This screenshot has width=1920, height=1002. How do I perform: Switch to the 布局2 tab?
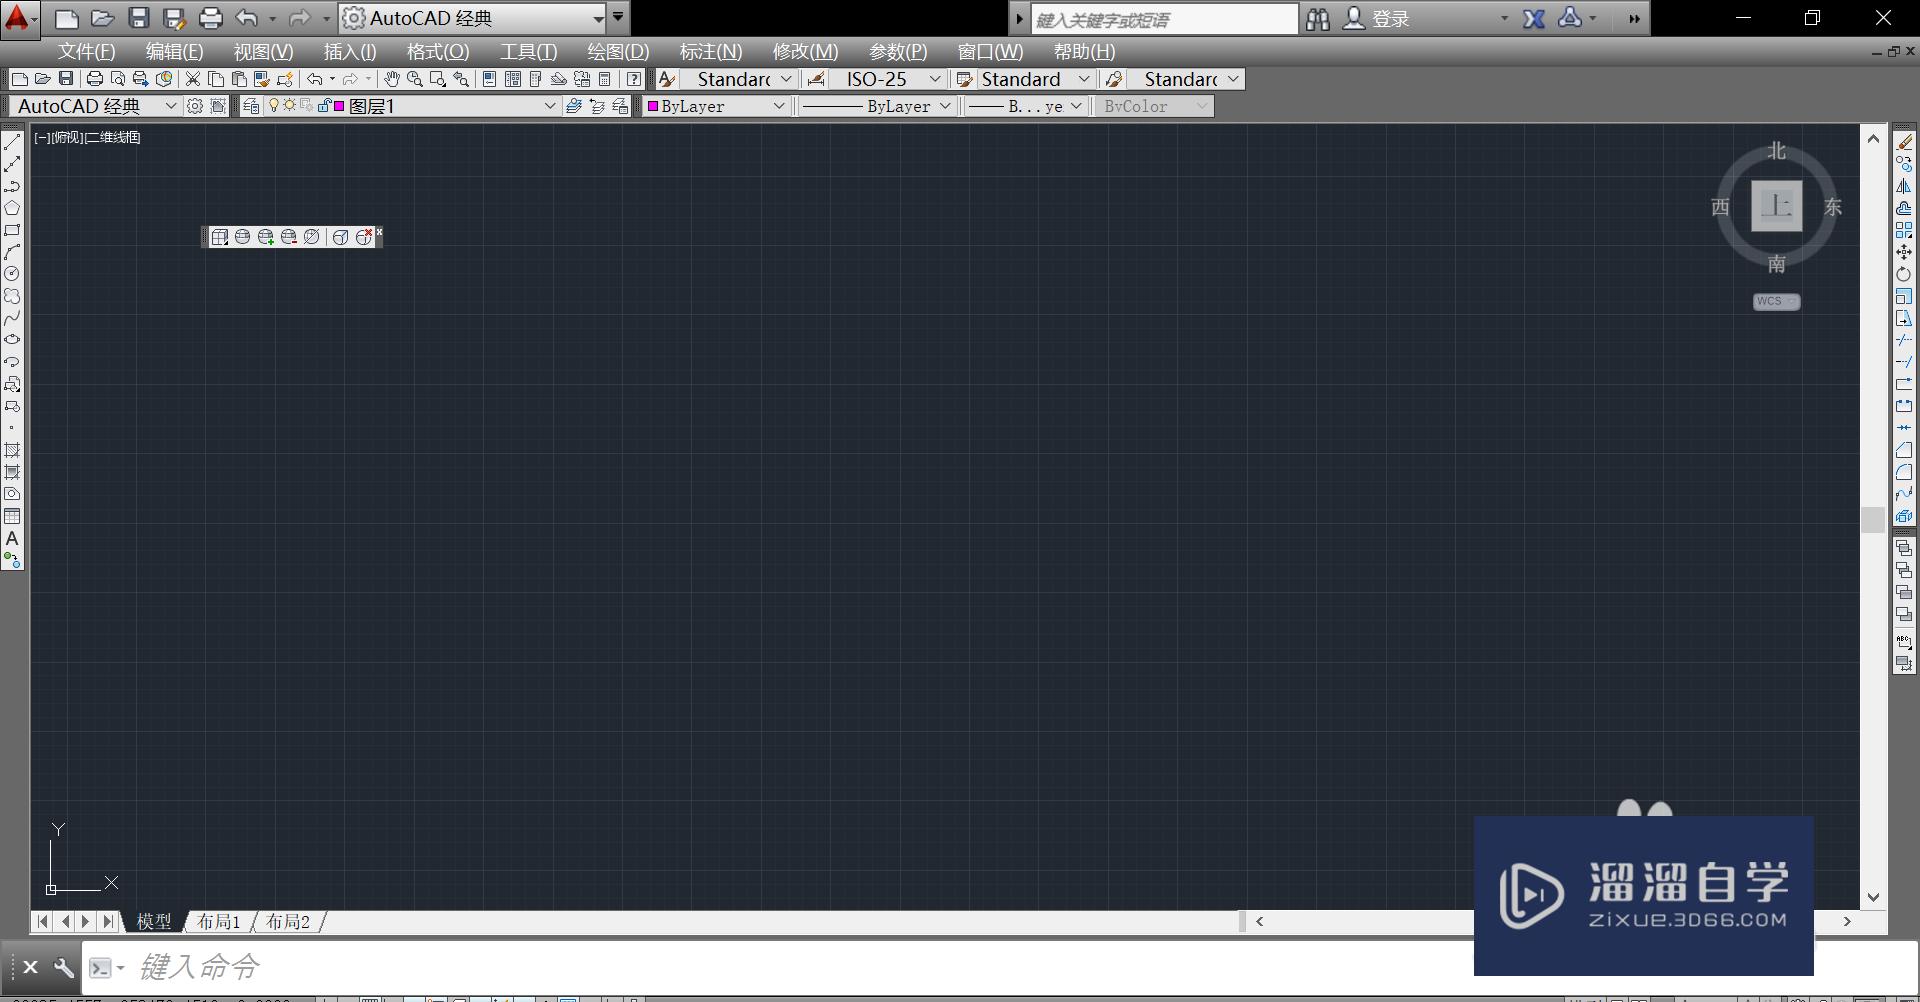[288, 921]
